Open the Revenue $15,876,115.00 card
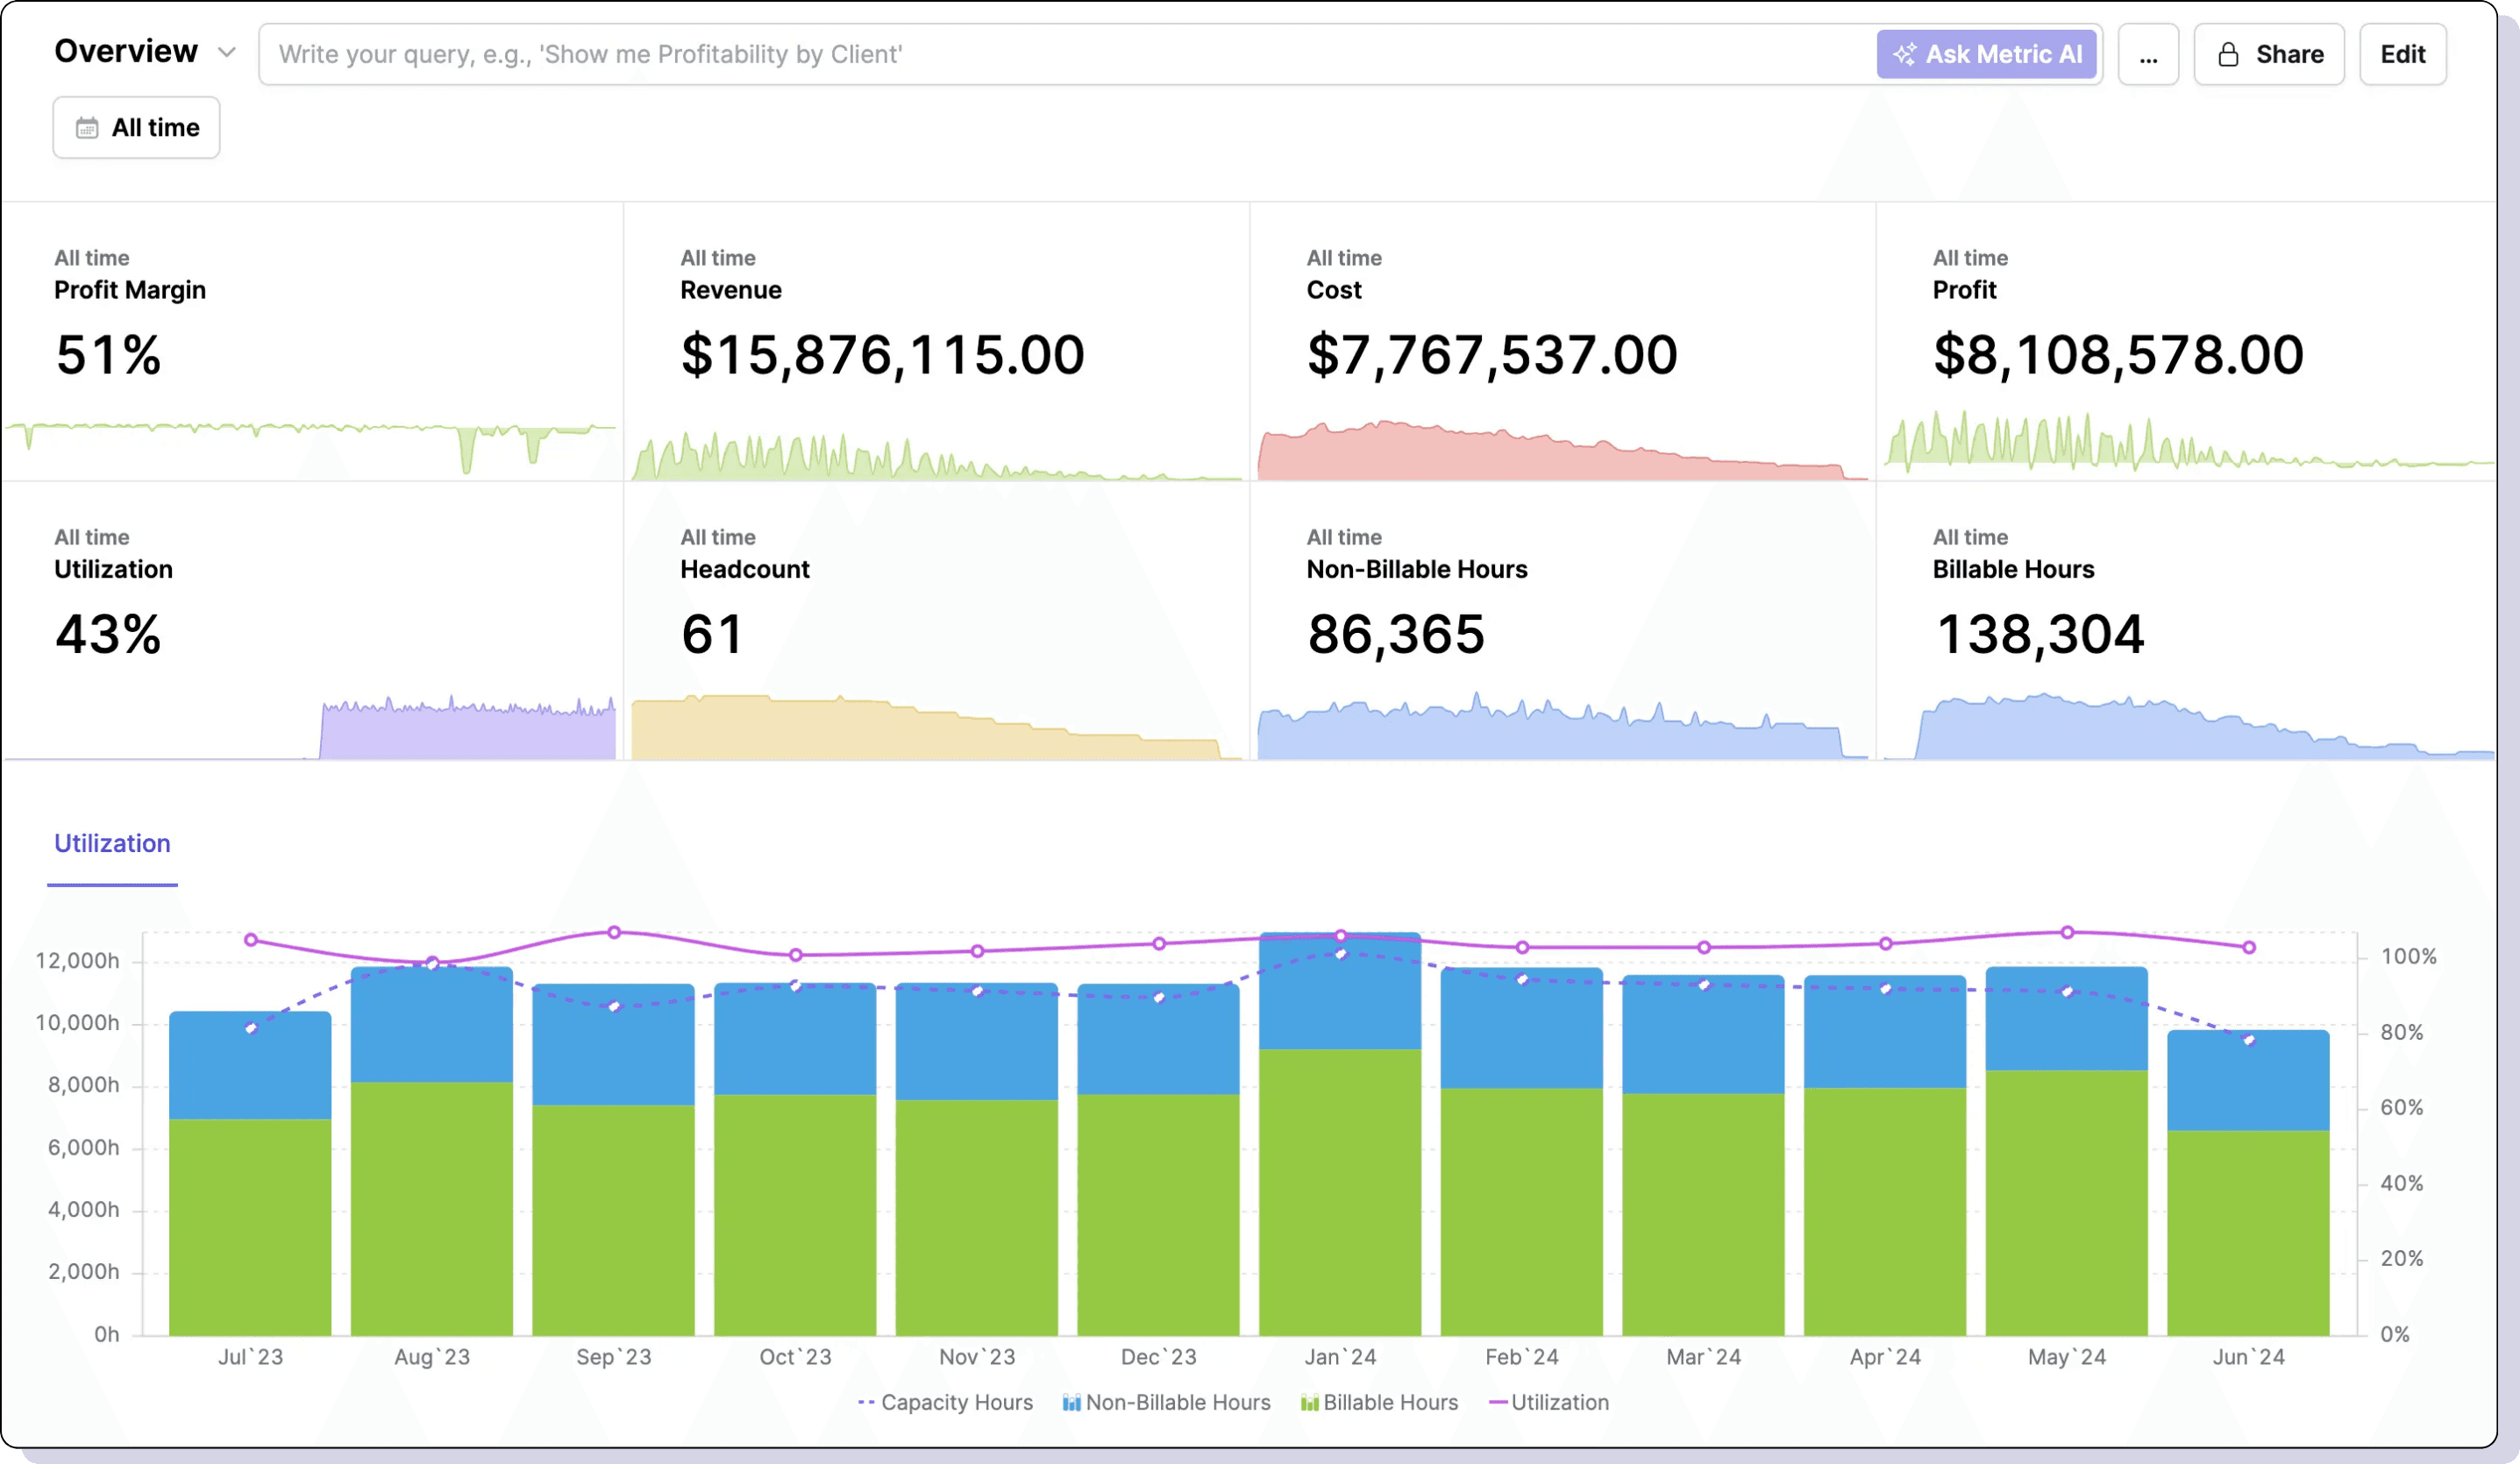 point(937,342)
